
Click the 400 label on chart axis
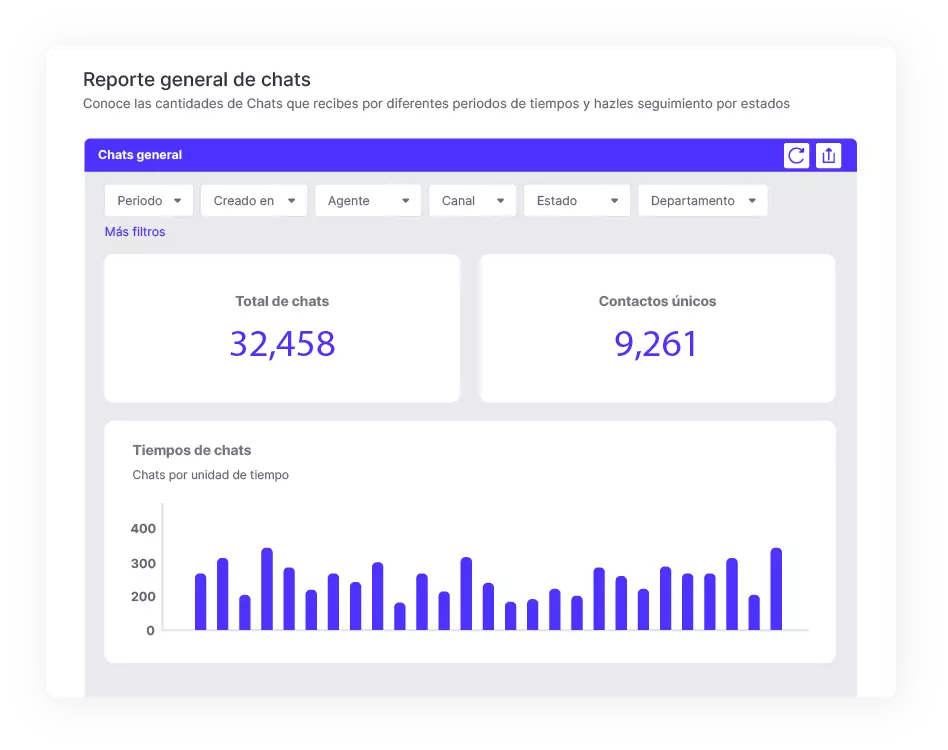tap(143, 529)
